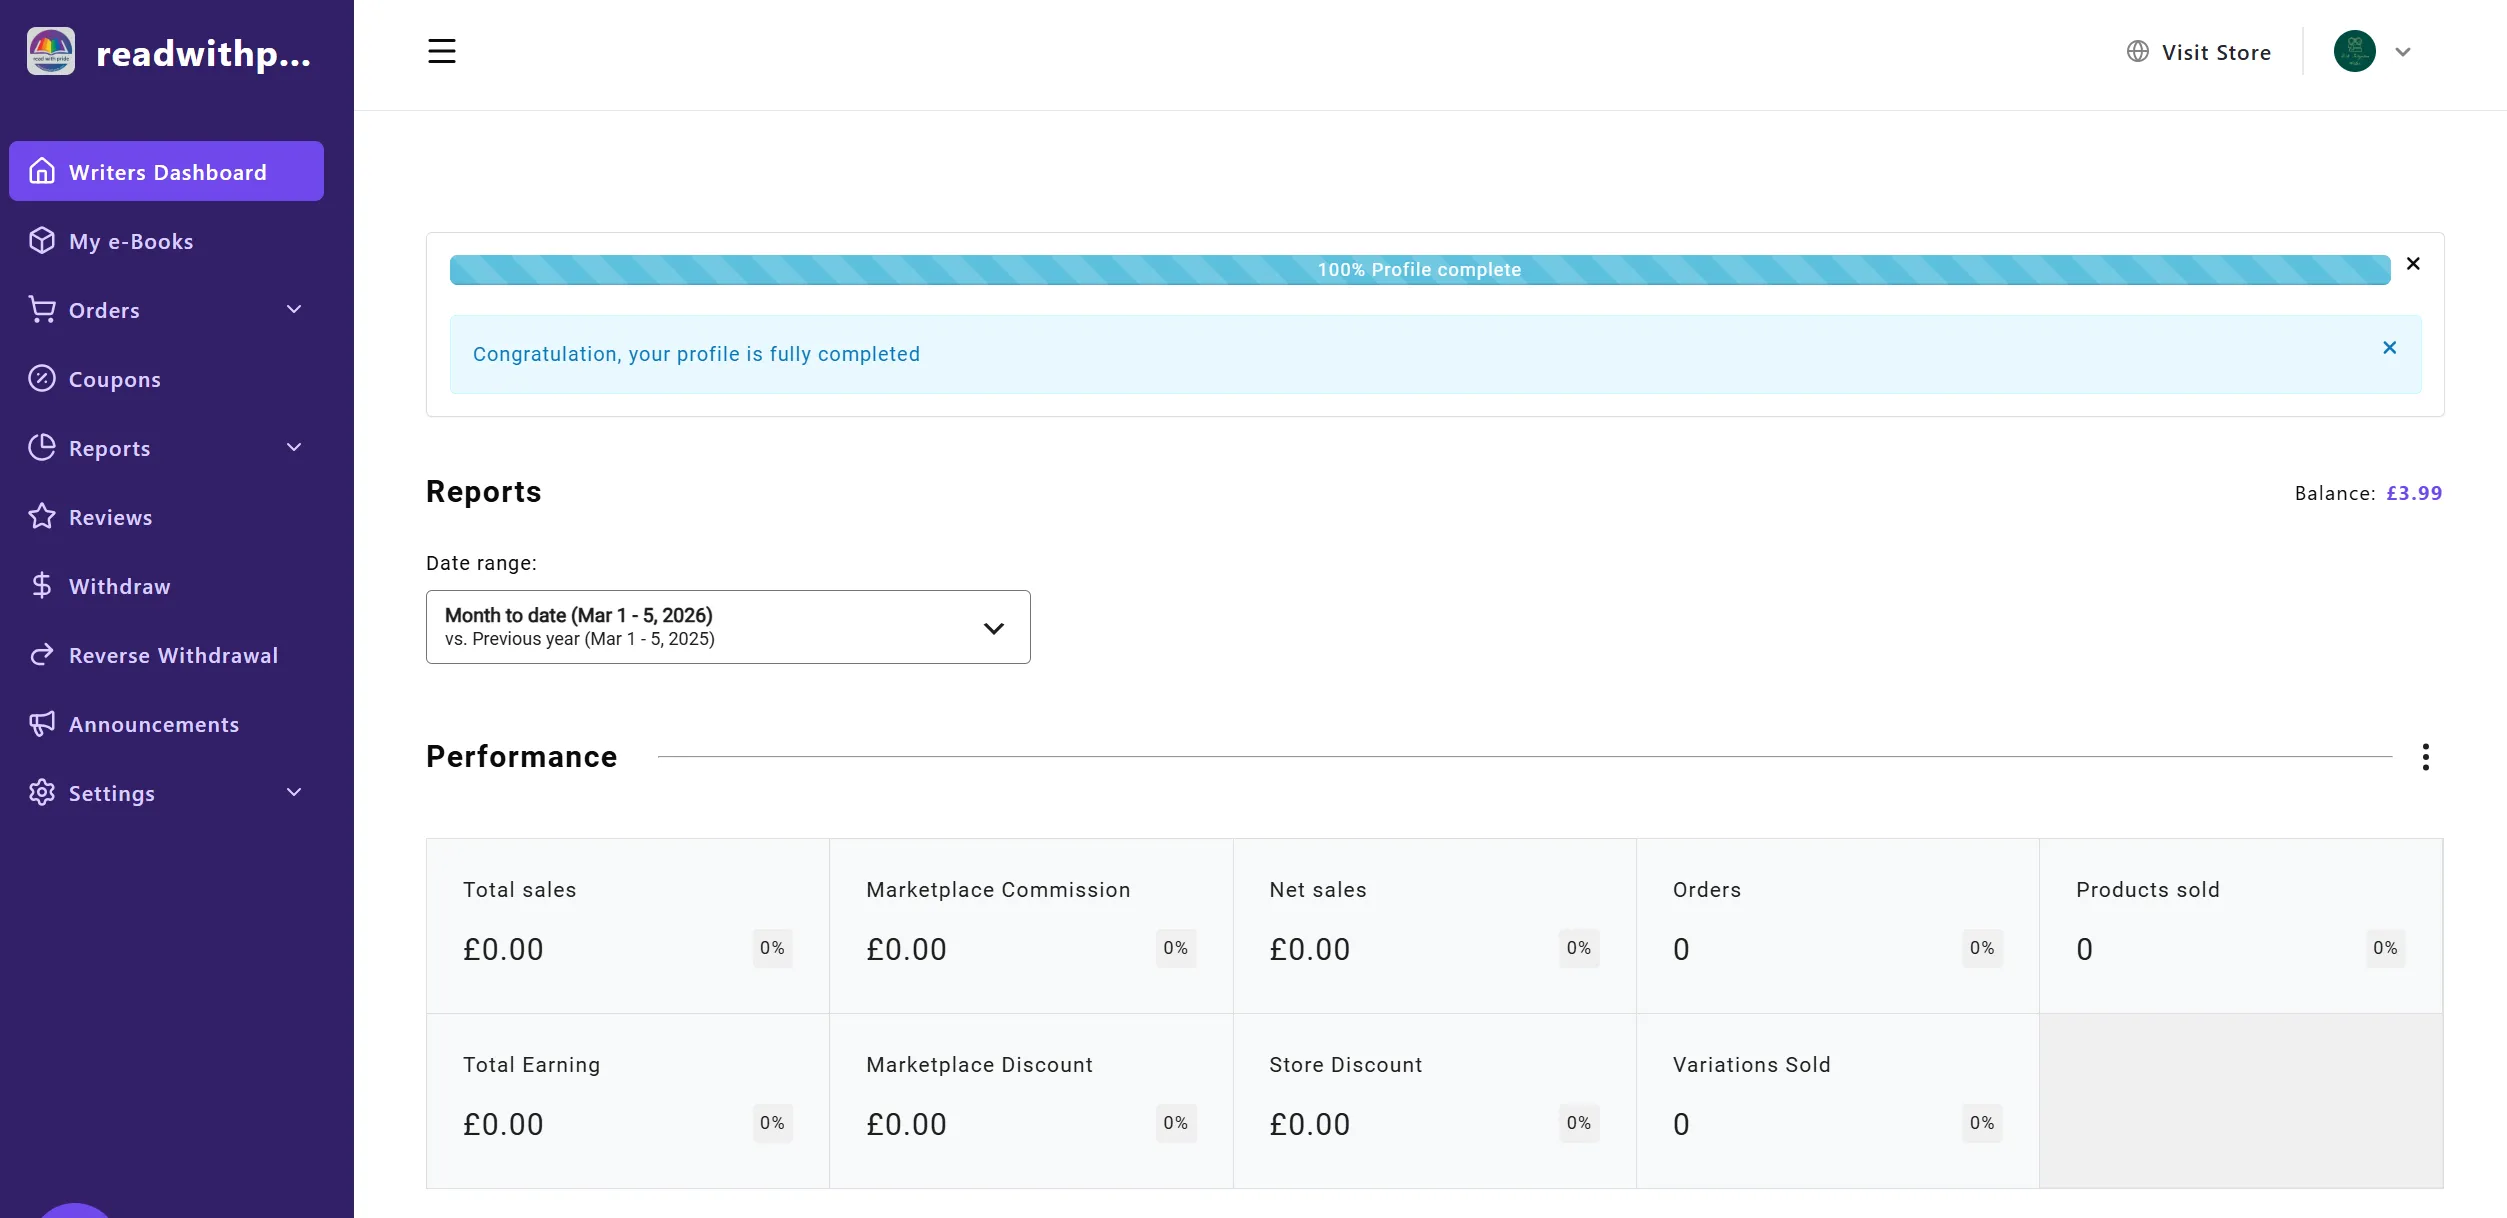Dismiss the profile progress bar panel
This screenshot has width=2507, height=1218.
click(2413, 264)
